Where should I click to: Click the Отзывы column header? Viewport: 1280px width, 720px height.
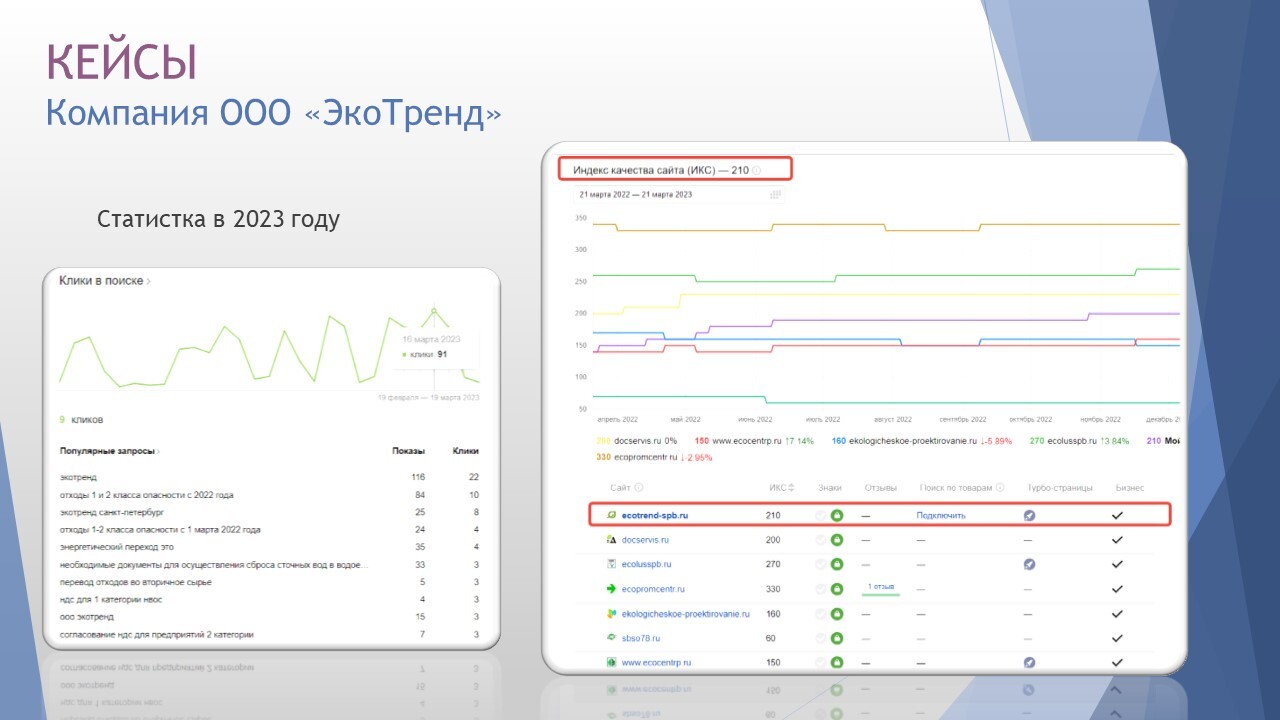coord(880,488)
